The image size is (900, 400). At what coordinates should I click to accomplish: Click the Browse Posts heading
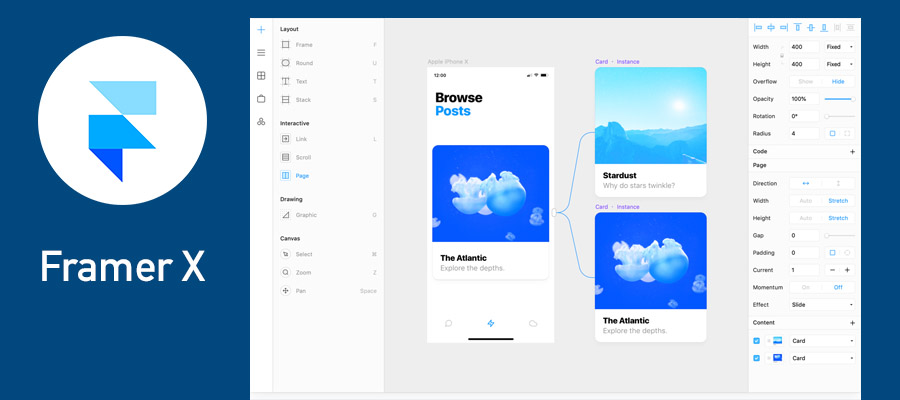pos(459,104)
